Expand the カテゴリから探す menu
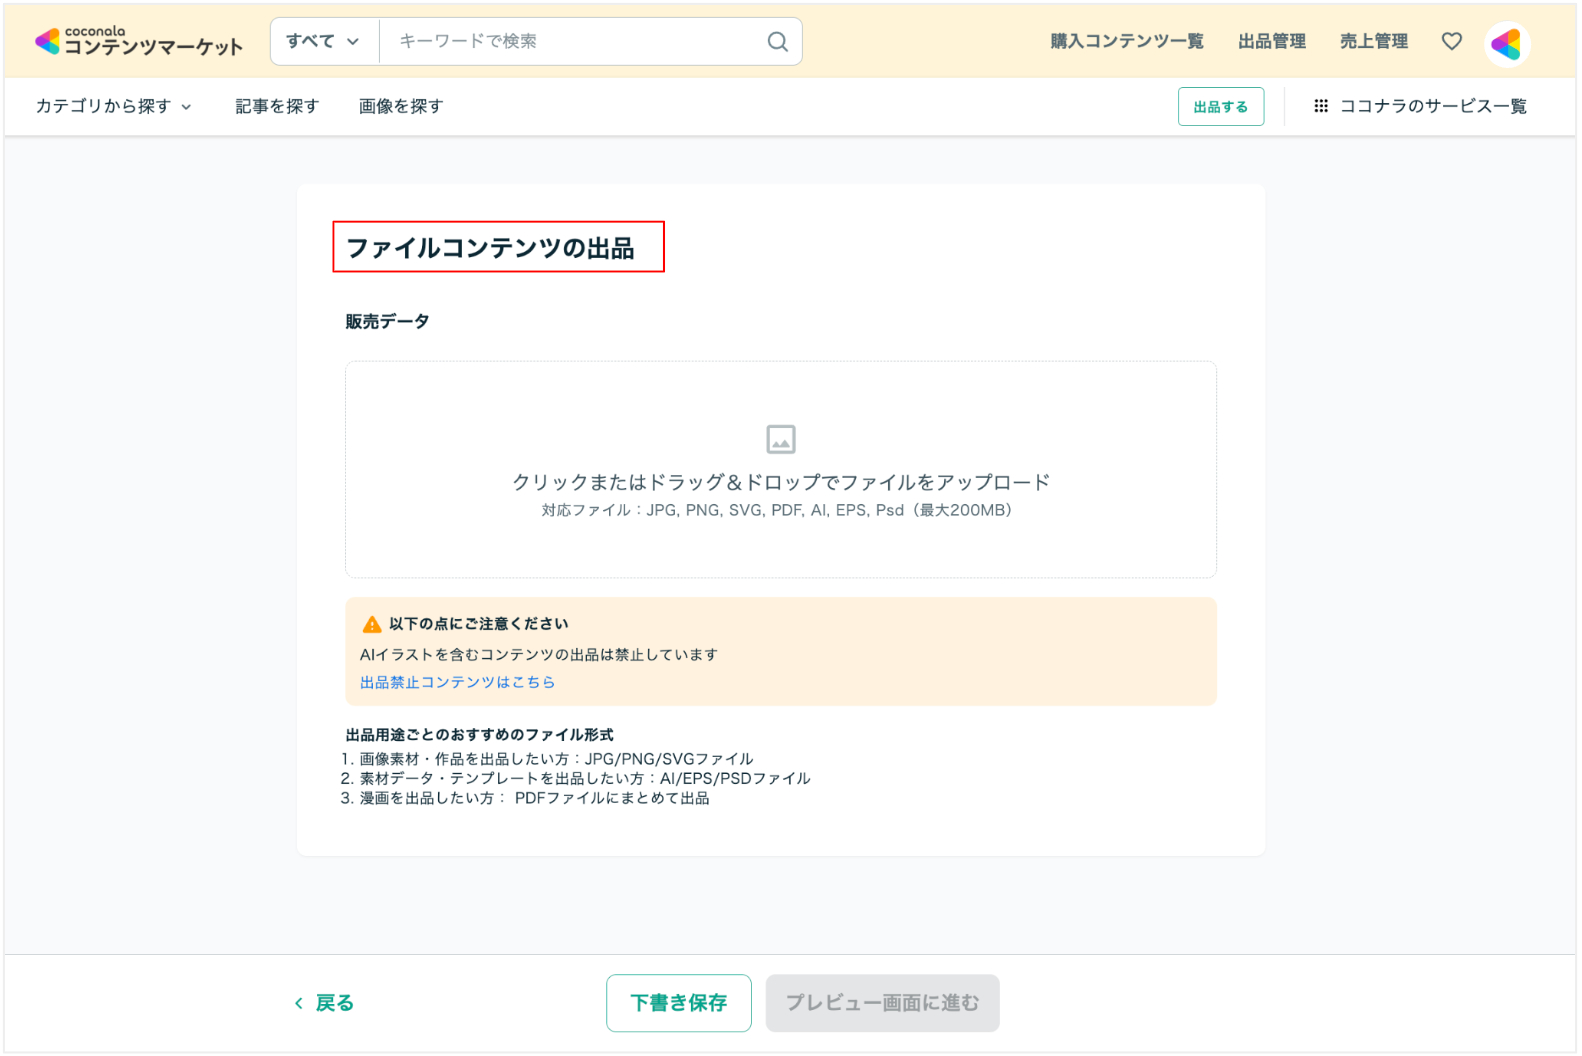This screenshot has height=1056, width=1582. (113, 106)
